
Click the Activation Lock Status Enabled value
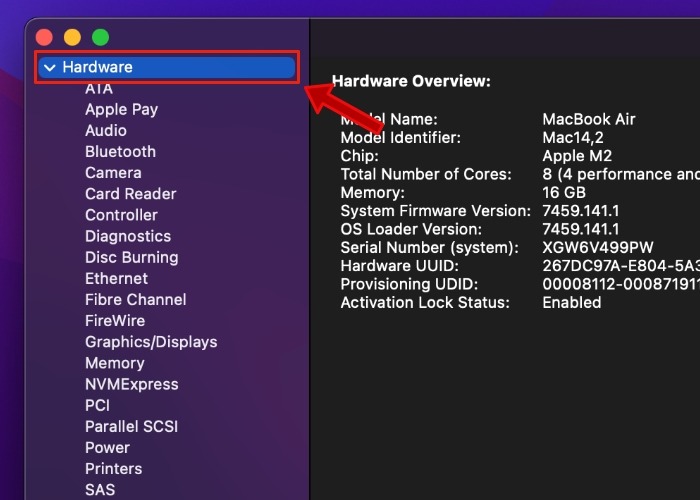572,302
